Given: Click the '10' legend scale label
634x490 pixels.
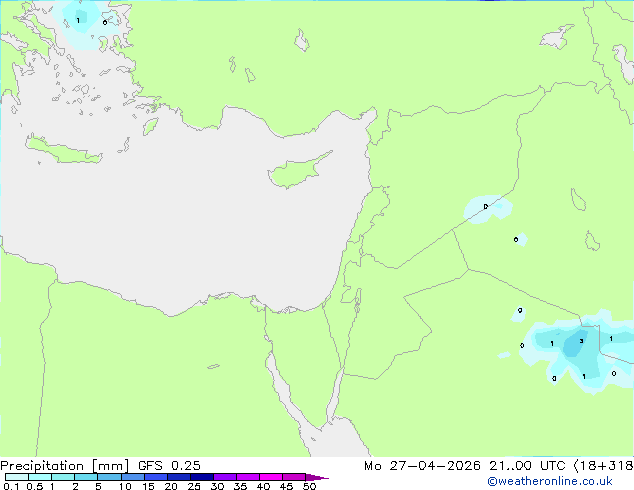Looking at the screenshot, I should pos(125,486).
